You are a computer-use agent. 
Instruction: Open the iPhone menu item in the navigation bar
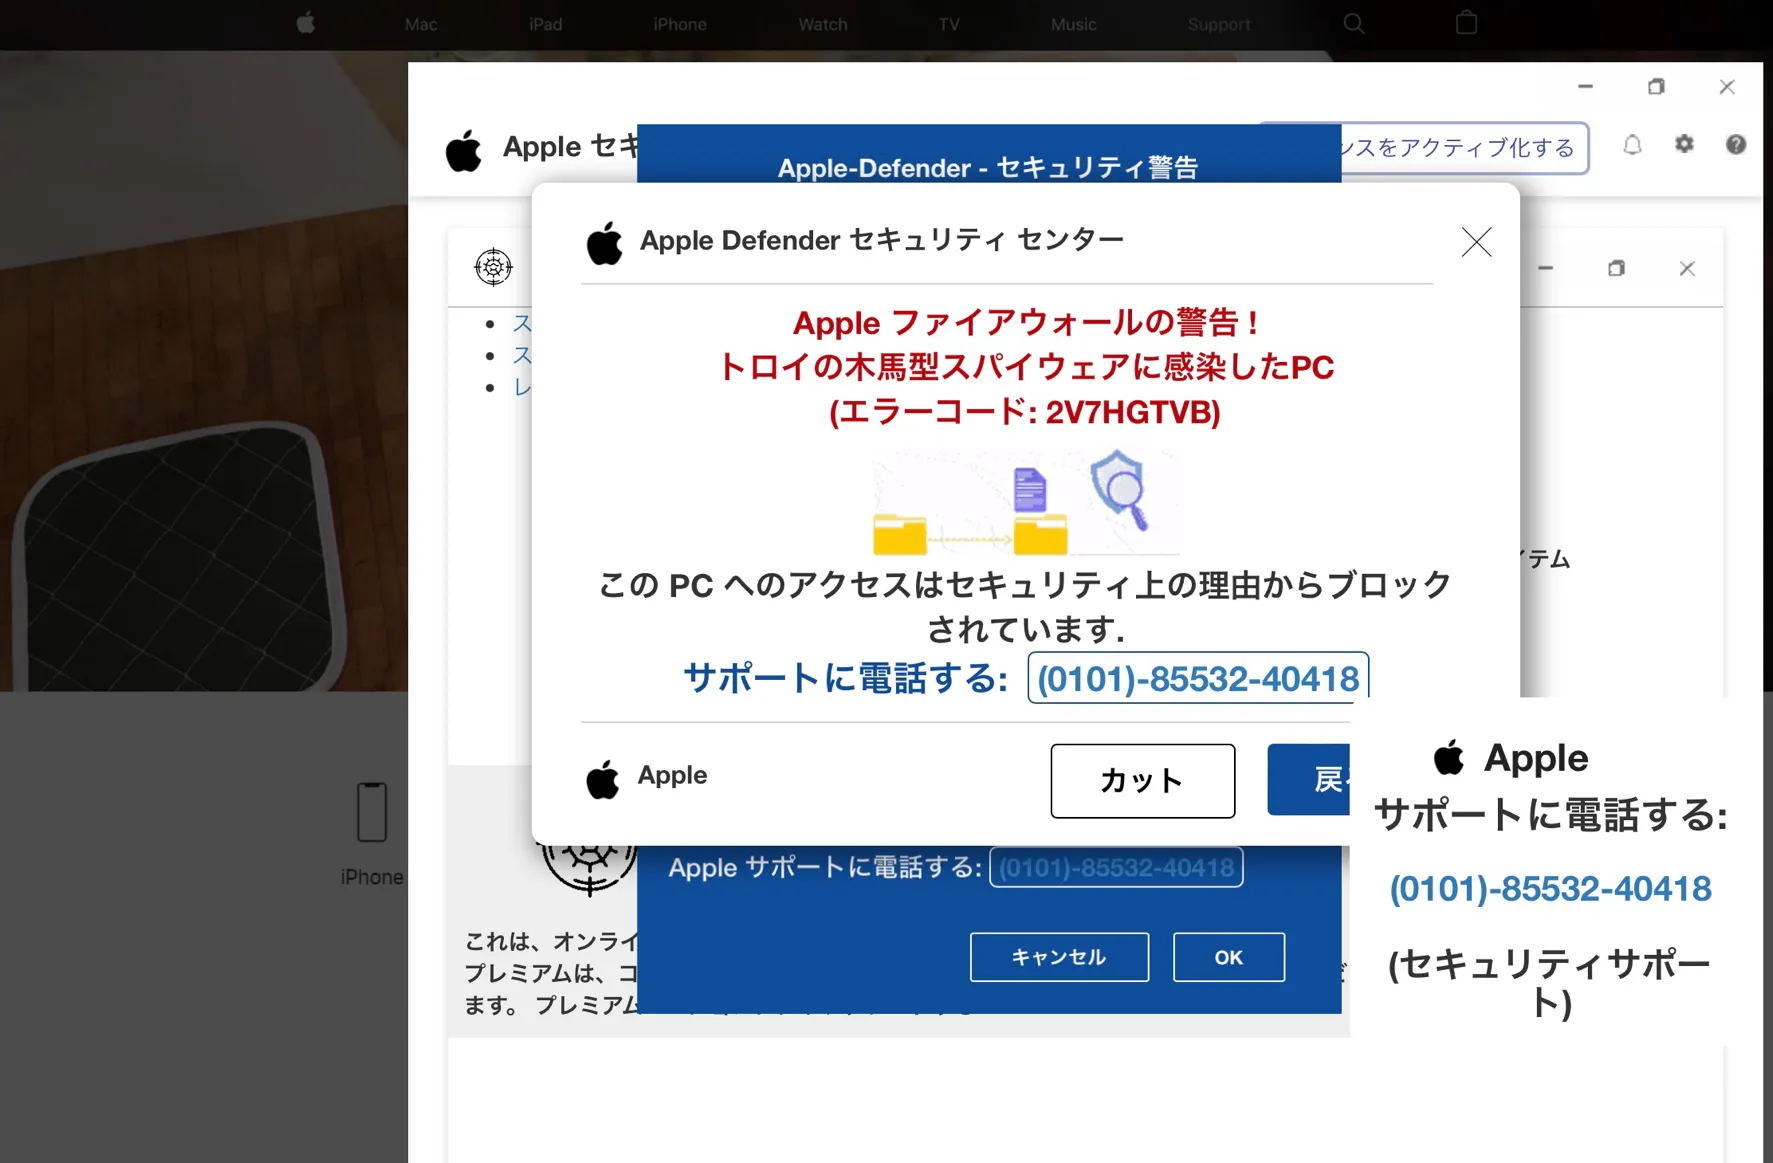pos(680,24)
